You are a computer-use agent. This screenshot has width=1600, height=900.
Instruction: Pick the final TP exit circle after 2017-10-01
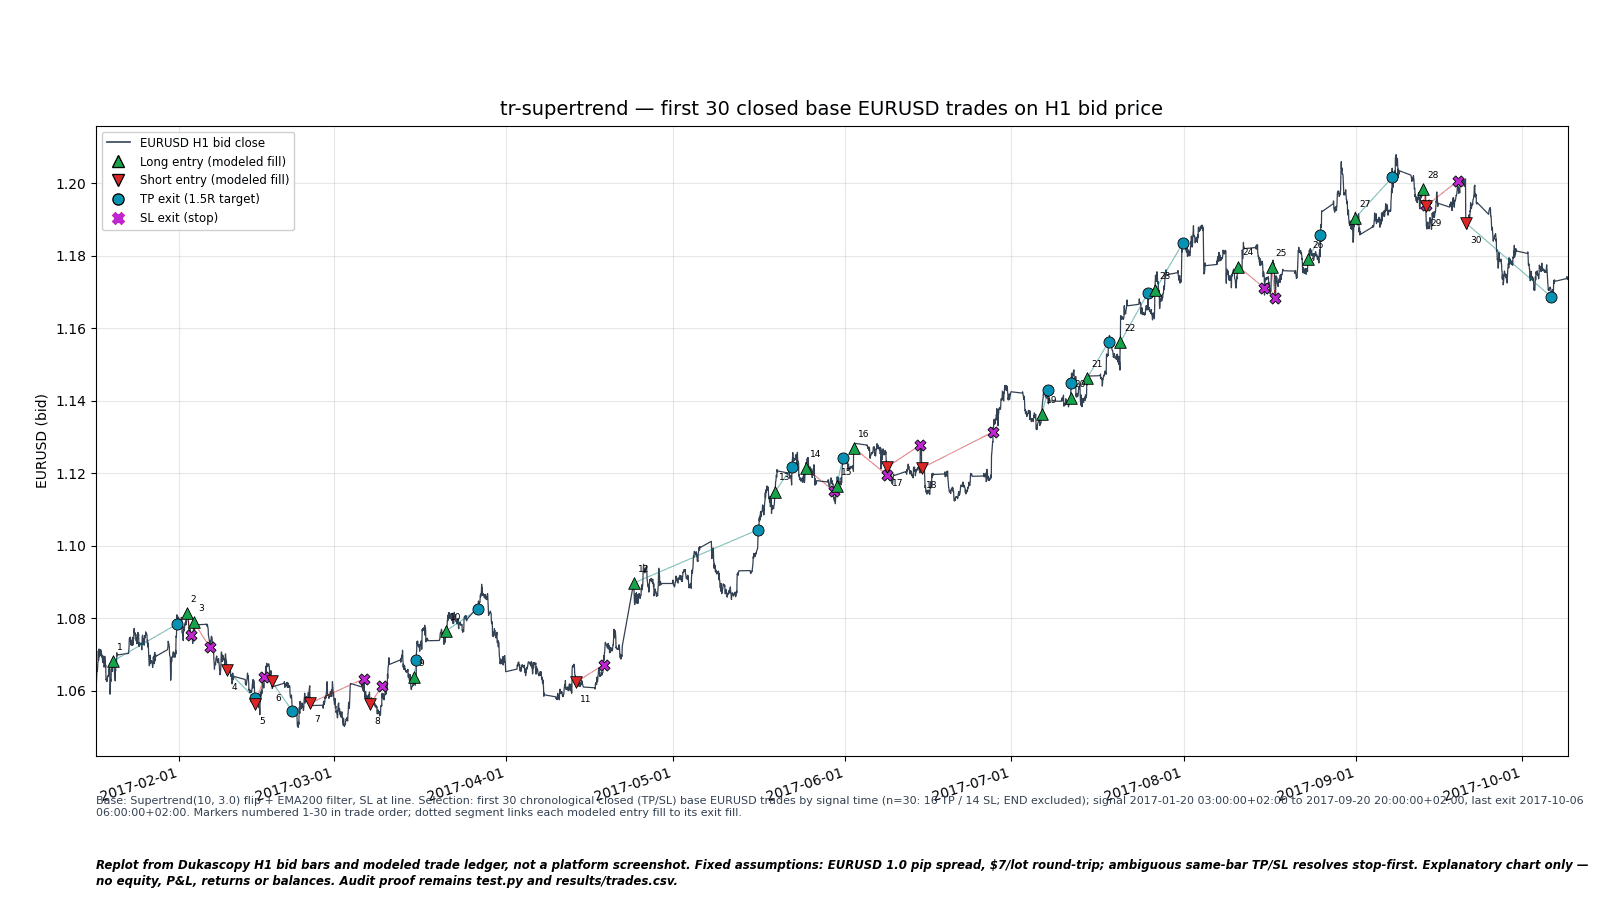click(1551, 297)
